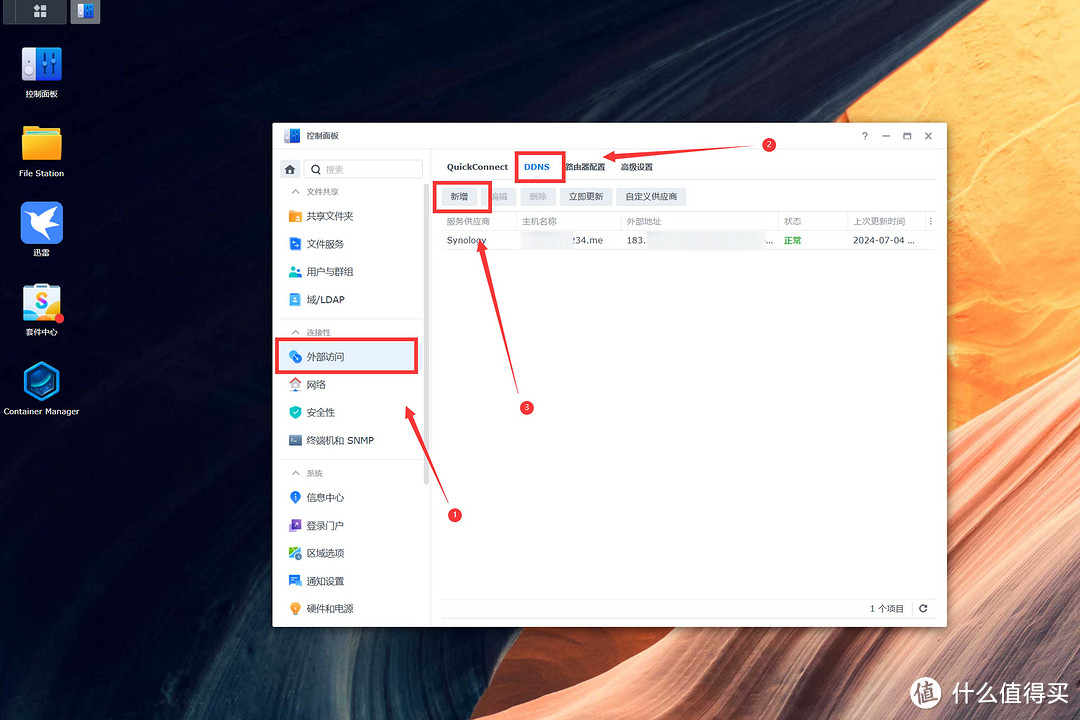Click the refresh icon below the DDNS list
Viewport: 1080px width, 720px height.
click(x=922, y=607)
